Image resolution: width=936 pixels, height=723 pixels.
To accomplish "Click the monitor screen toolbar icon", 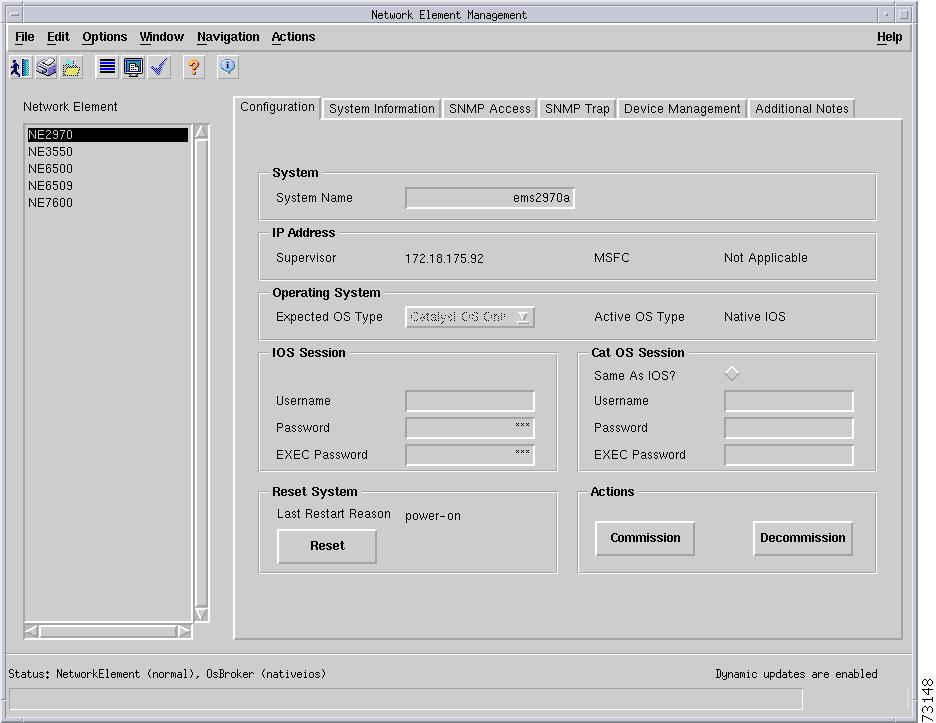I will coord(133,67).
